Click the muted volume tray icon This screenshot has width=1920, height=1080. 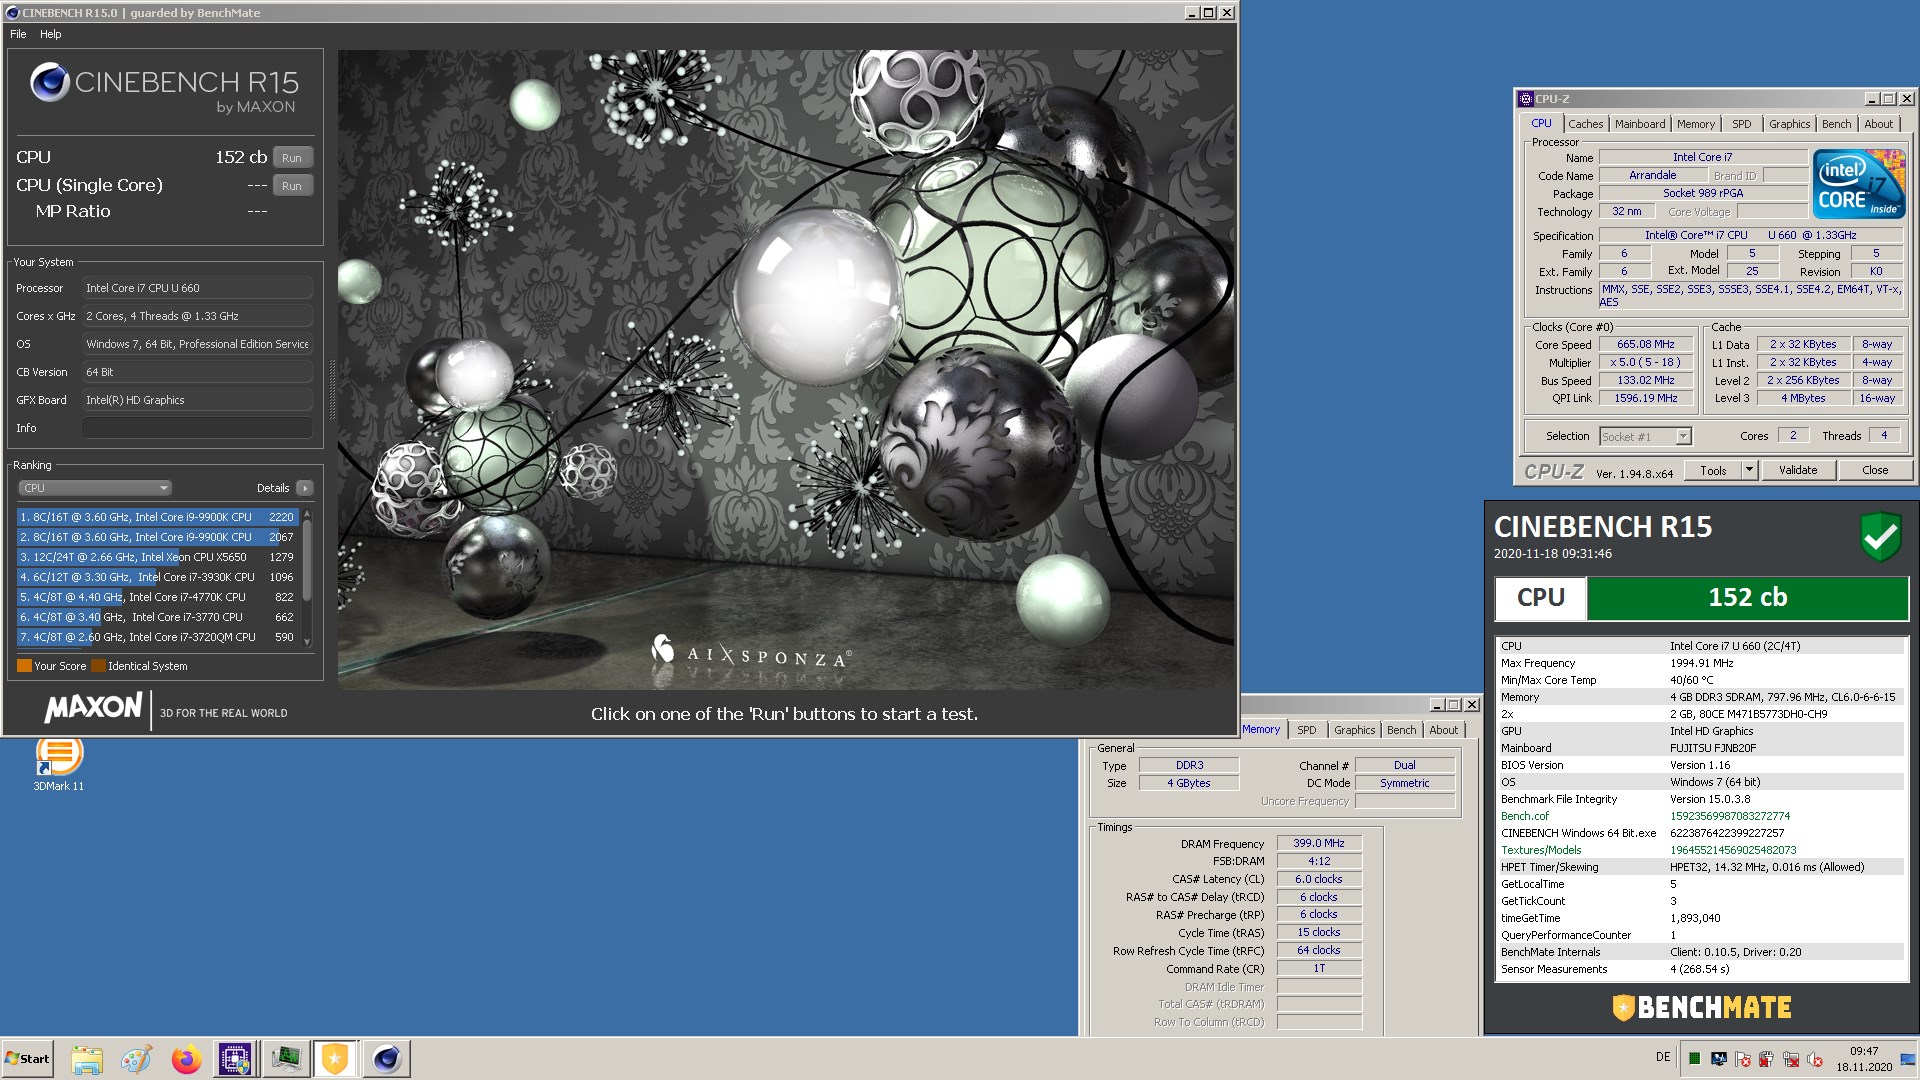tap(1815, 1059)
